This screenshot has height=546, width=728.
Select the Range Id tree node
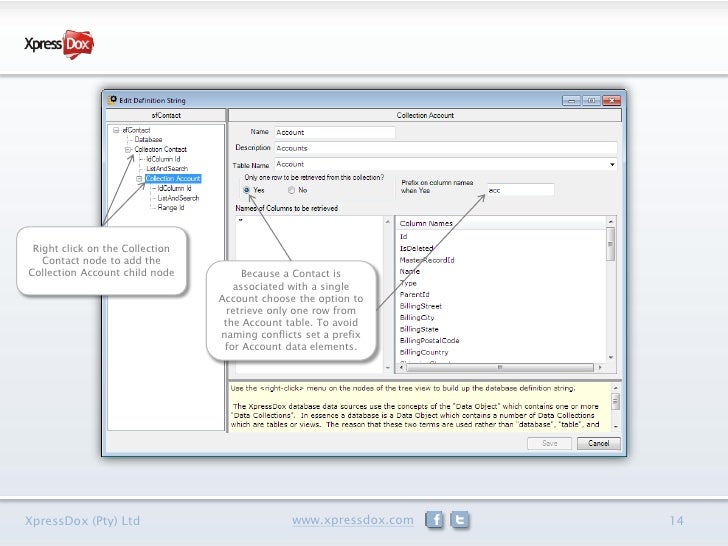click(170, 208)
